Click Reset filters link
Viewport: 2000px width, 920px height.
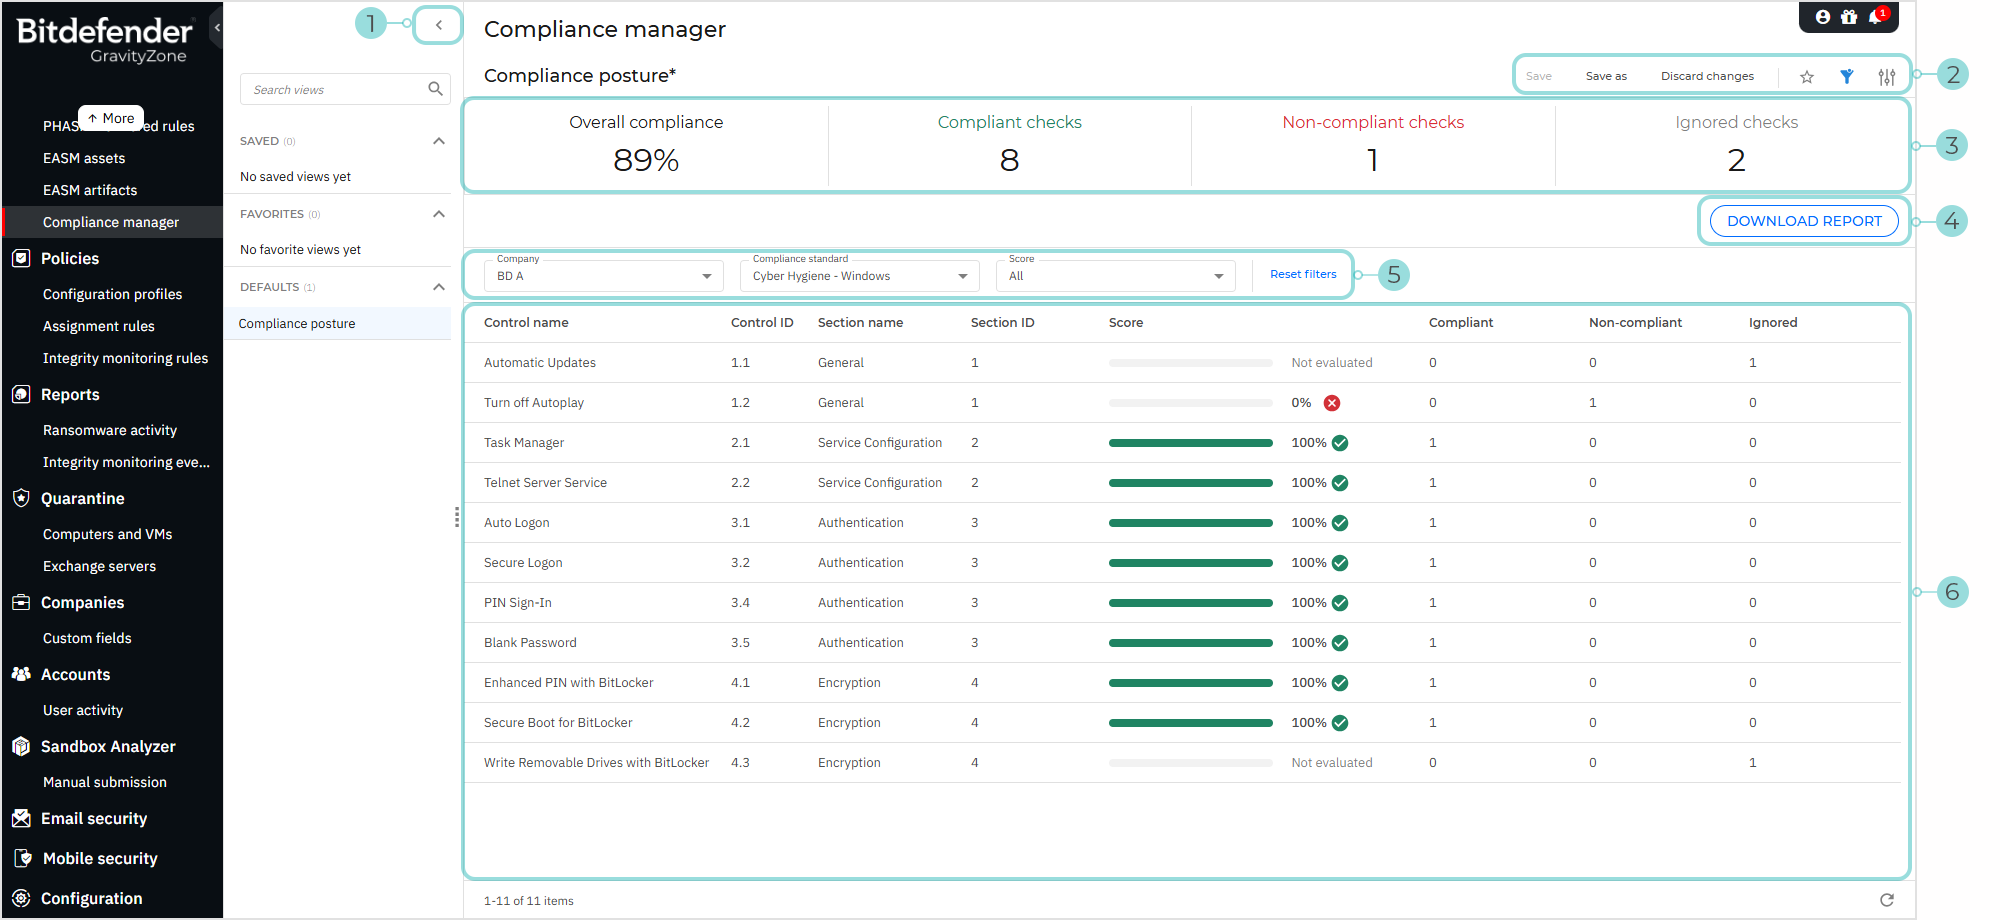pos(1302,273)
